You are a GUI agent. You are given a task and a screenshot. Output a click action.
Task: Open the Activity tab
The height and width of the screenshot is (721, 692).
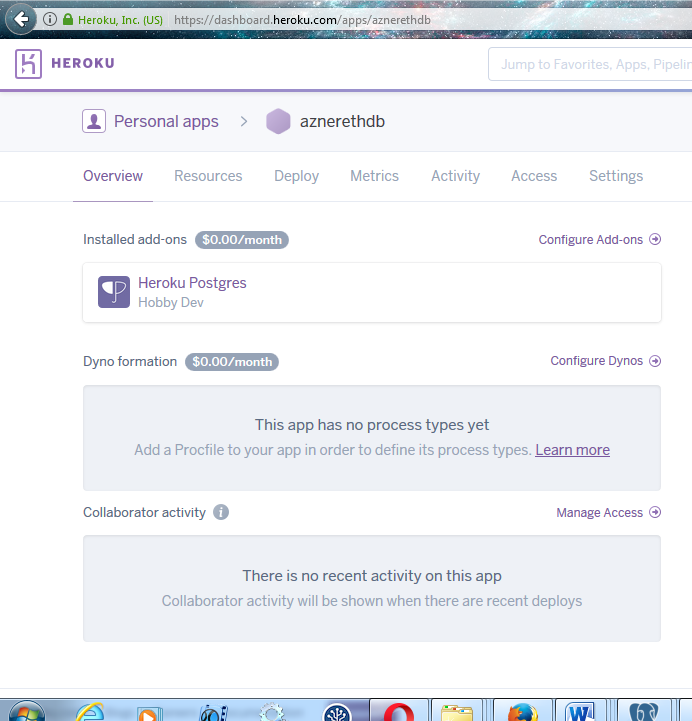coord(455,176)
